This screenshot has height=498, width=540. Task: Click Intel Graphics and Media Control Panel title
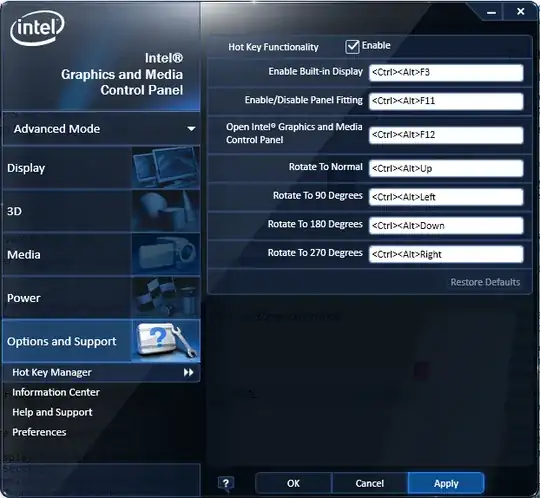click(122, 74)
